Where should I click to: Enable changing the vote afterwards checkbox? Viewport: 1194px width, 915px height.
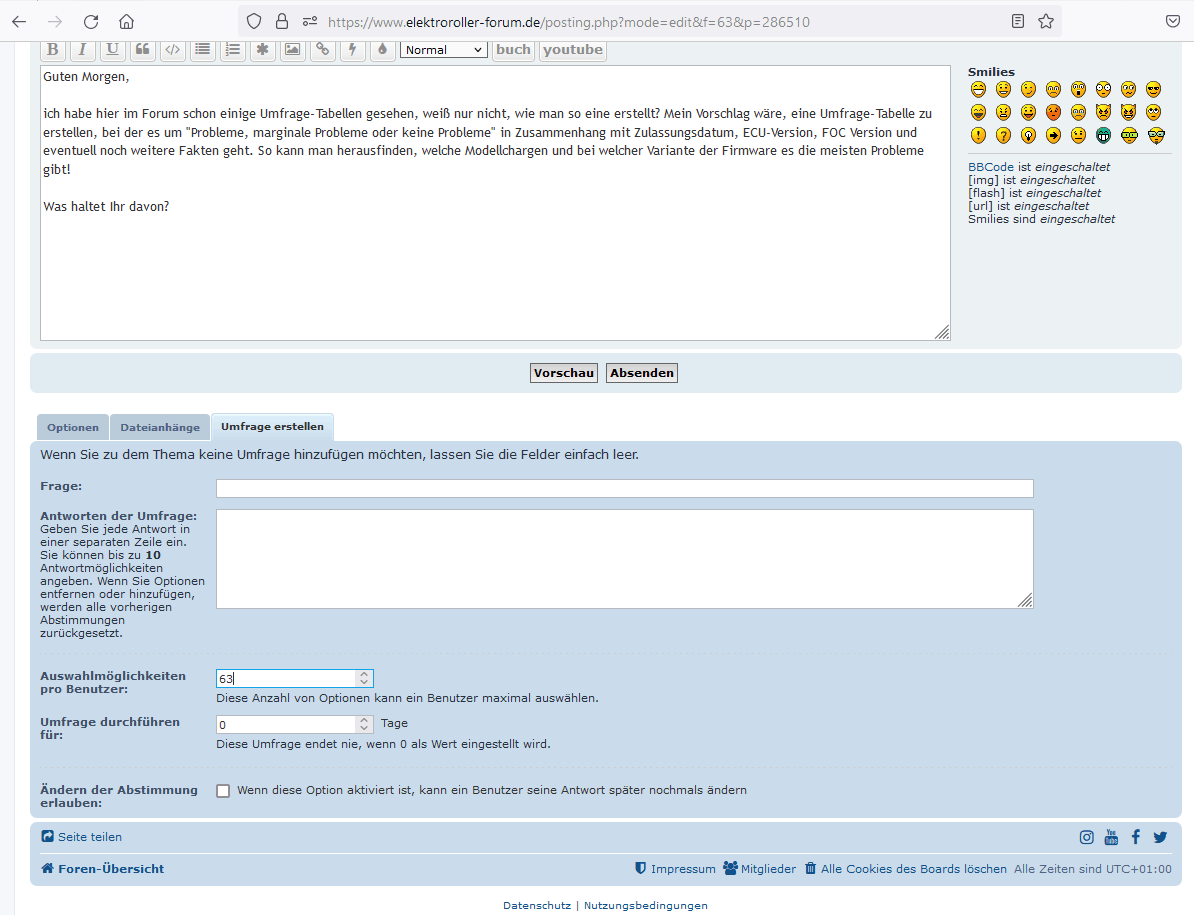pos(223,791)
